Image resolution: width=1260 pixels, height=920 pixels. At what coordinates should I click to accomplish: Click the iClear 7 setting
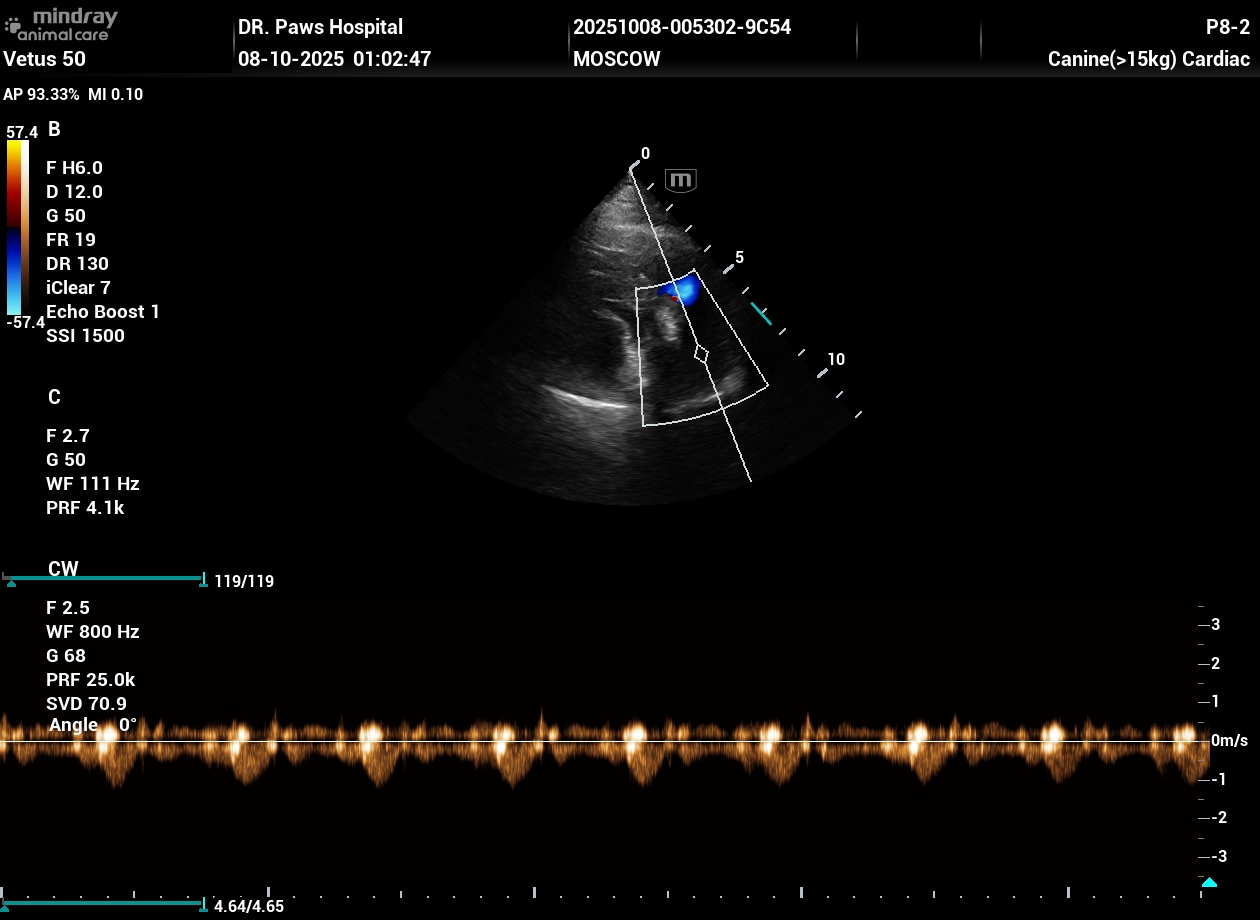coord(78,288)
